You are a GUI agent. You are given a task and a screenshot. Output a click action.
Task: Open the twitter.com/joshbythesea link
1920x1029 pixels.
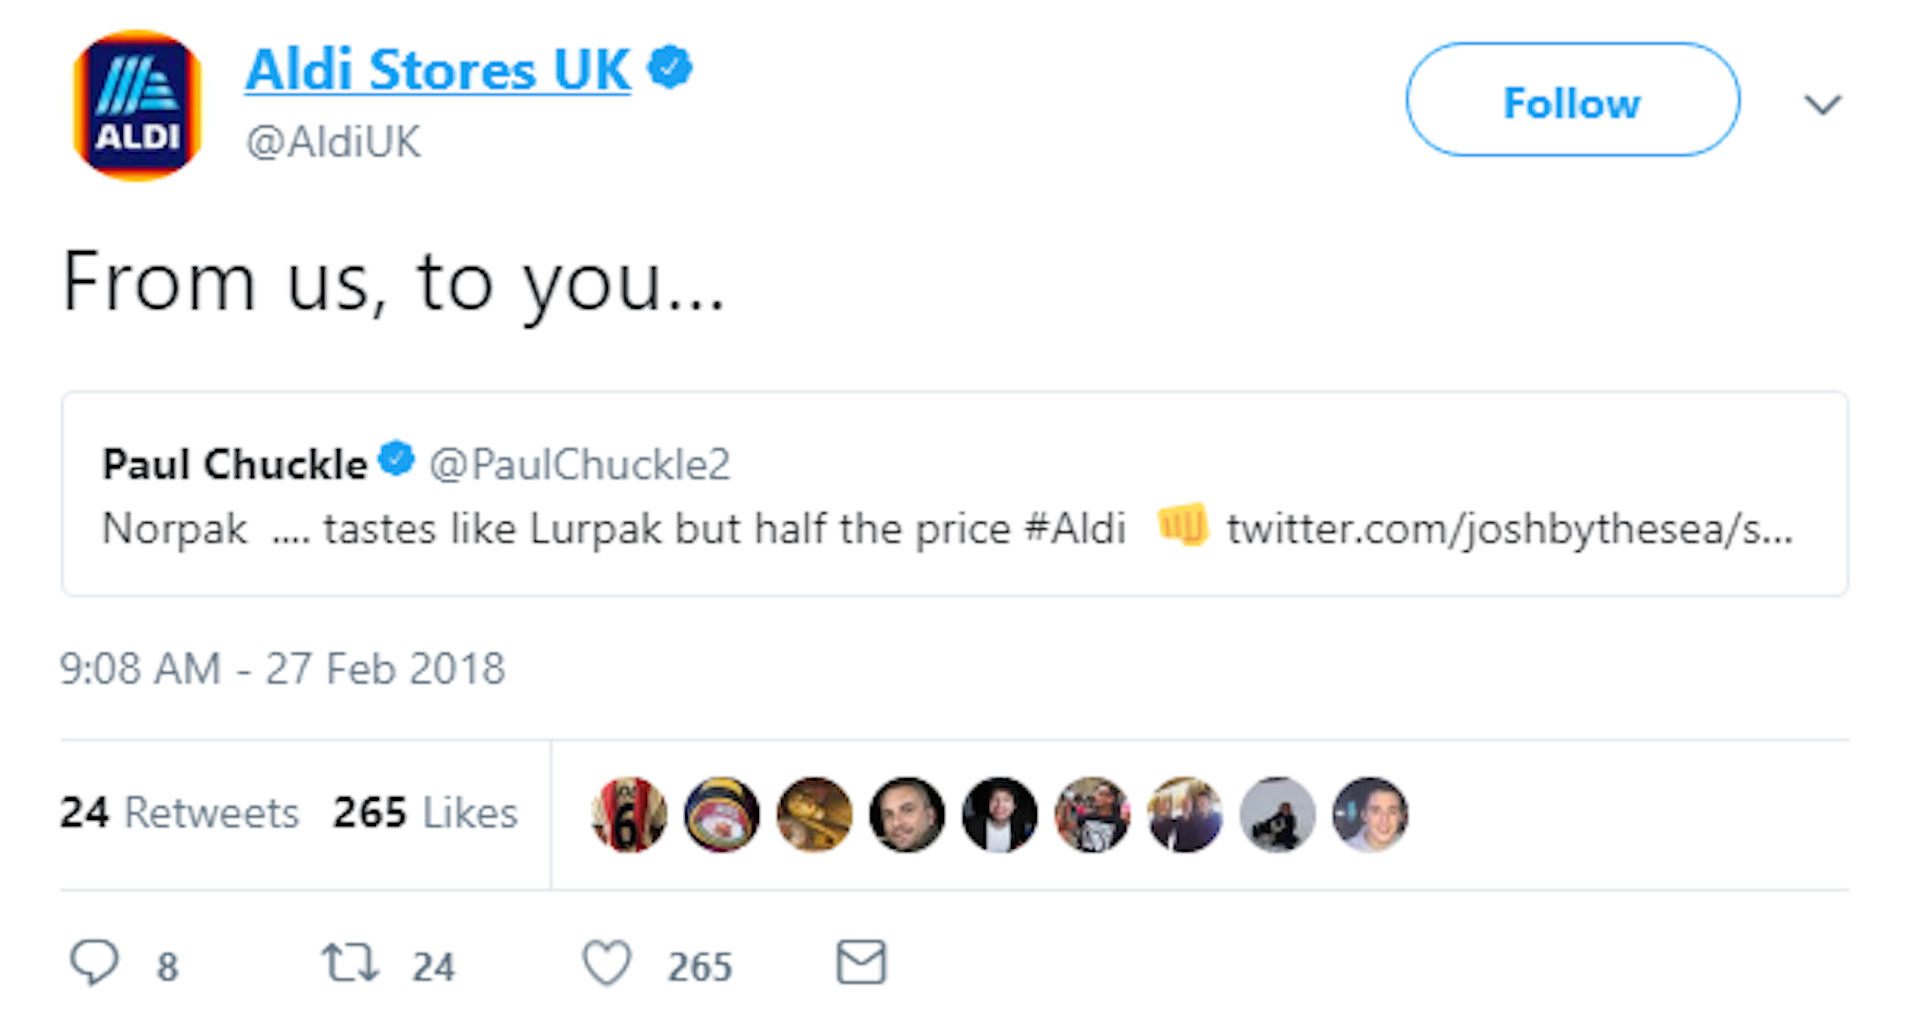(x=1509, y=528)
